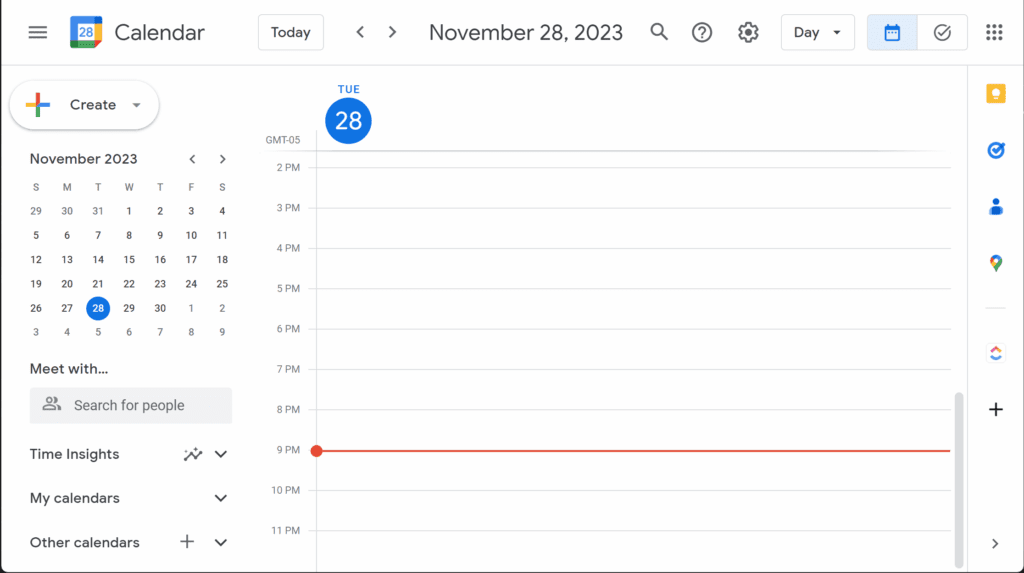Screen dimensions: 1024x573
Task: Go to next day arrow
Action: pyautogui.click(x=392, y=32)
